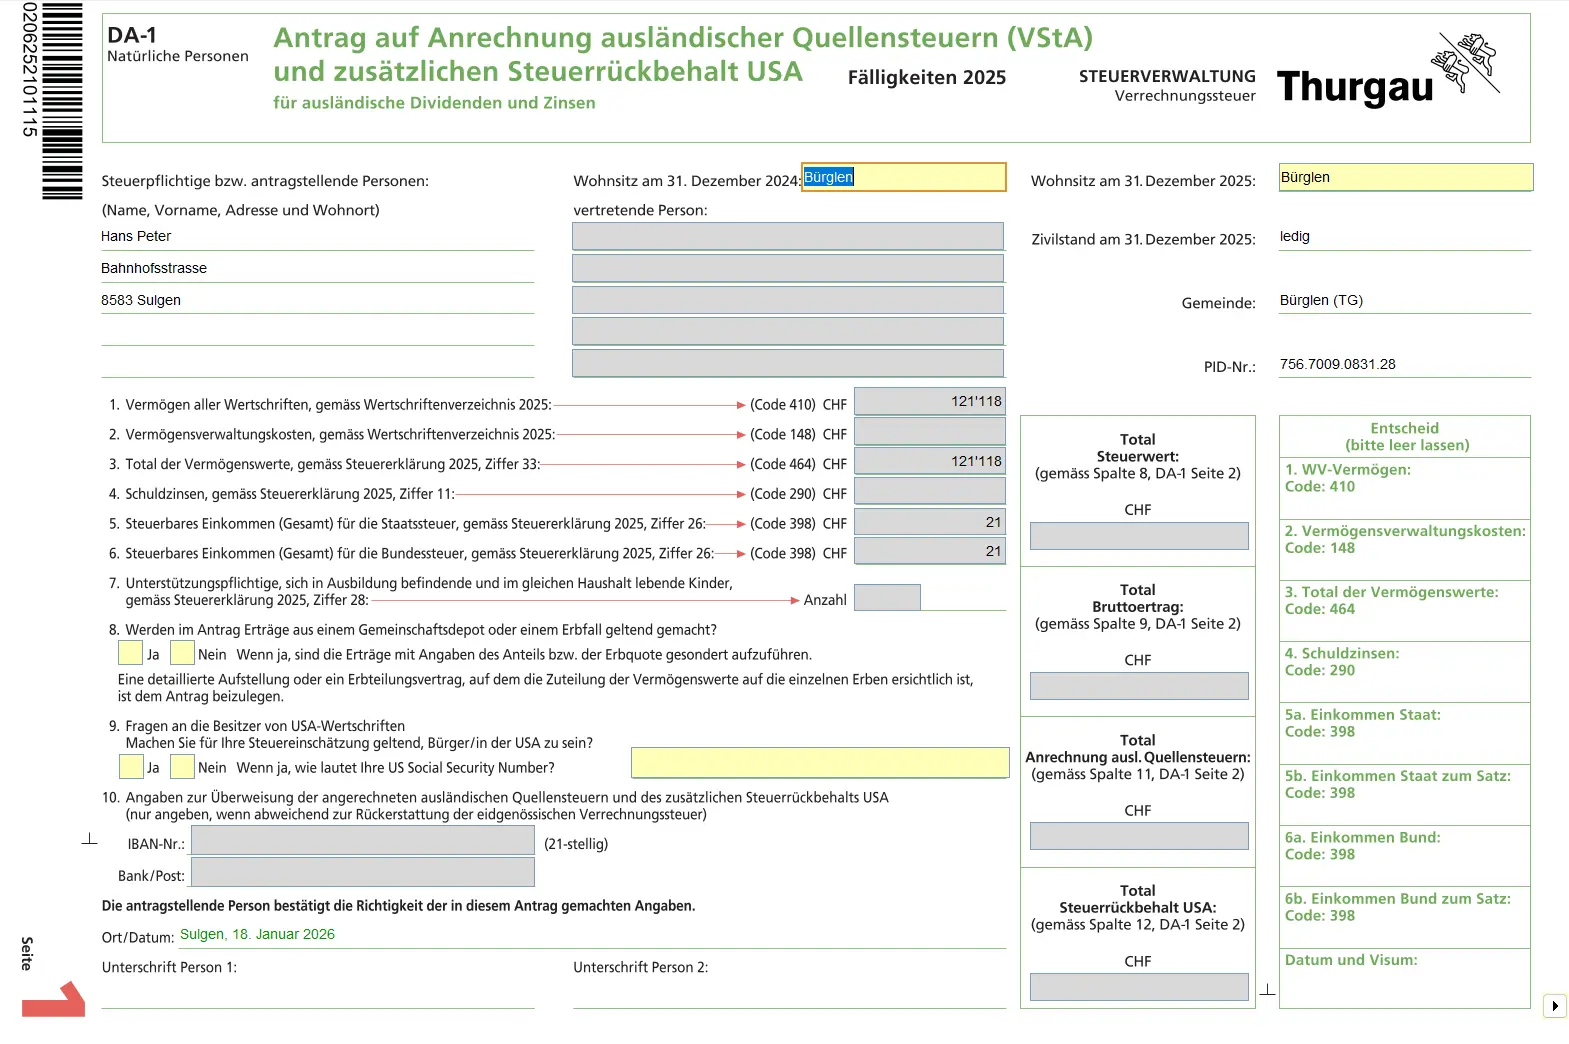Image resolution: width=1569 pixels, height=1044 pixels.
Task: Click into the IBAN-Nr. input field
Action: coord(362,841)
